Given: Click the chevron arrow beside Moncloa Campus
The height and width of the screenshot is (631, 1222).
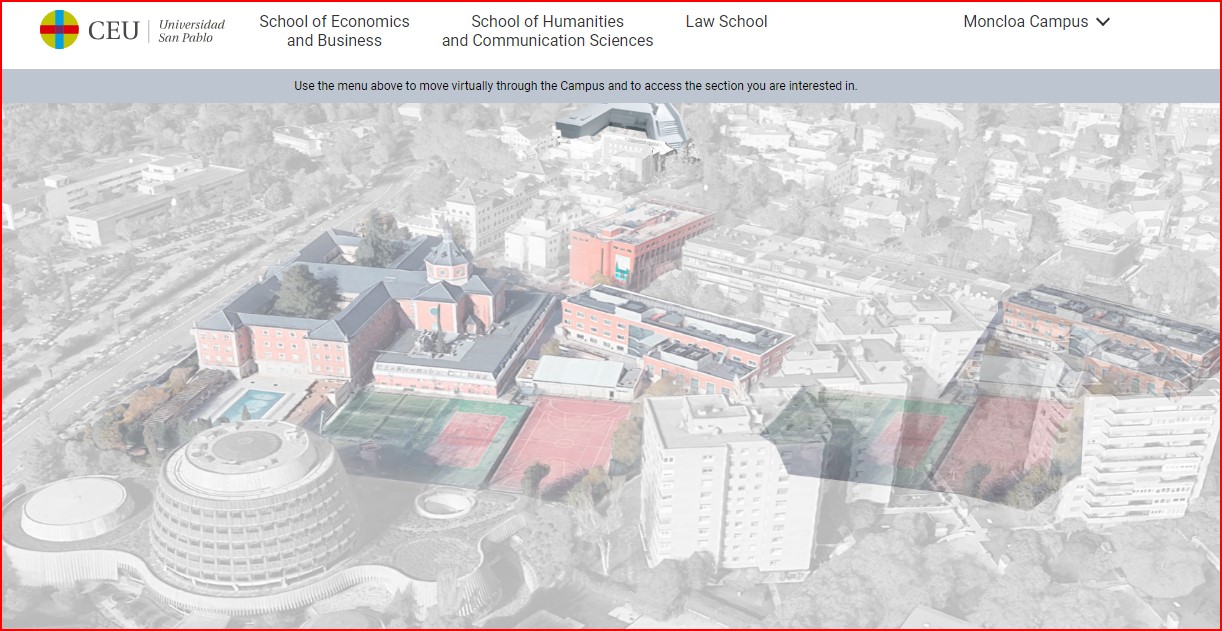Looking at the screenshot, I should point(1103,22).
